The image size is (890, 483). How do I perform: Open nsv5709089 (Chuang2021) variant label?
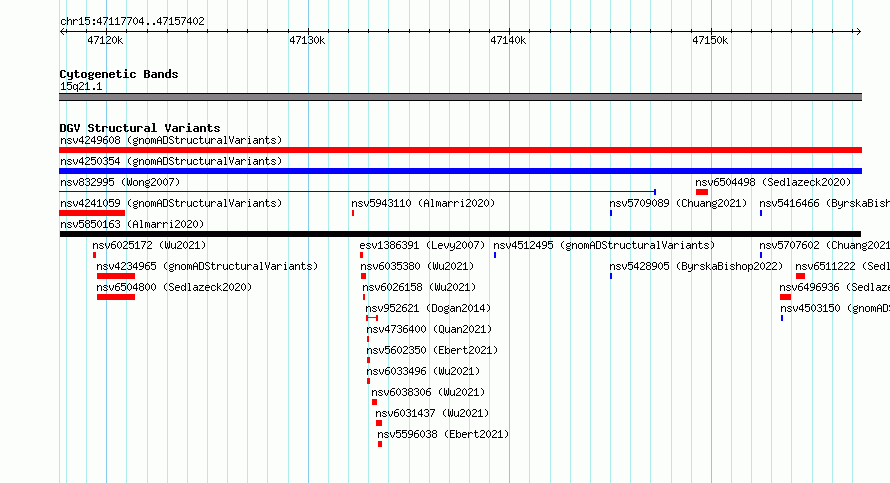click(x=678, y=203)
